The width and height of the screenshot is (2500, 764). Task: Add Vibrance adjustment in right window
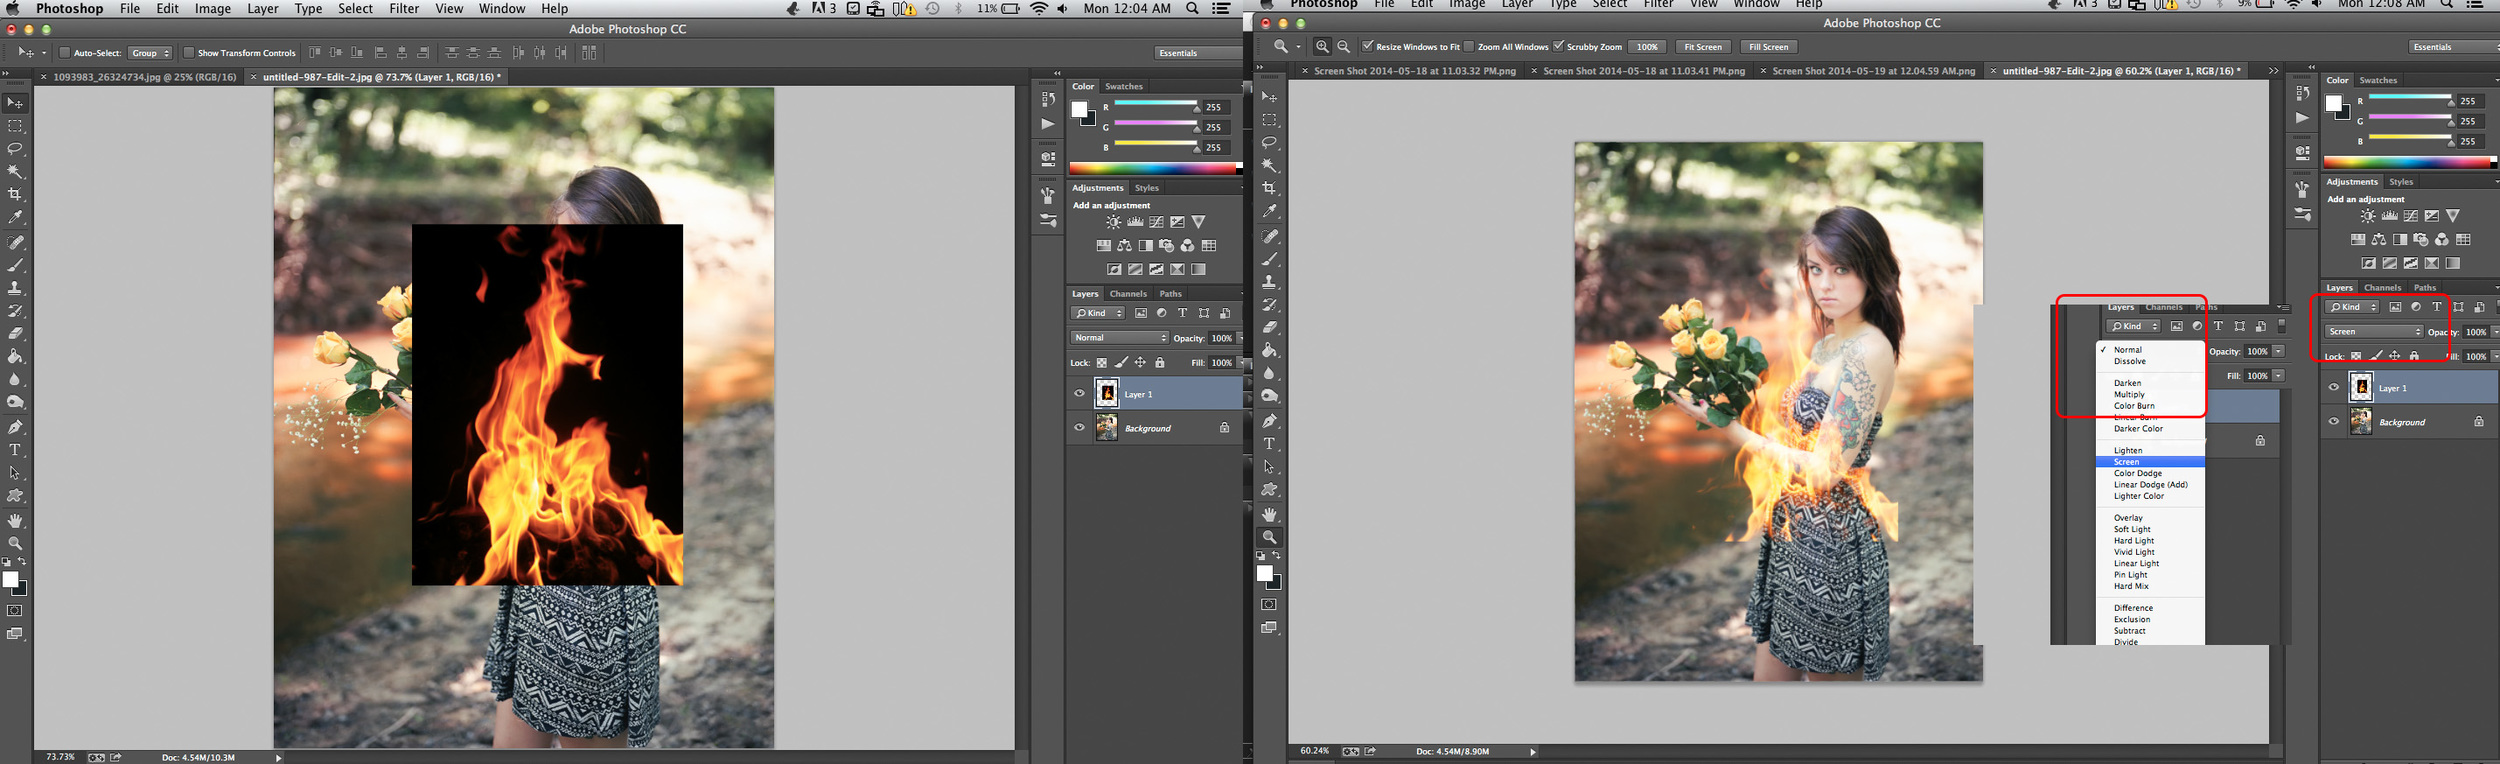(x=2453, y=216)
